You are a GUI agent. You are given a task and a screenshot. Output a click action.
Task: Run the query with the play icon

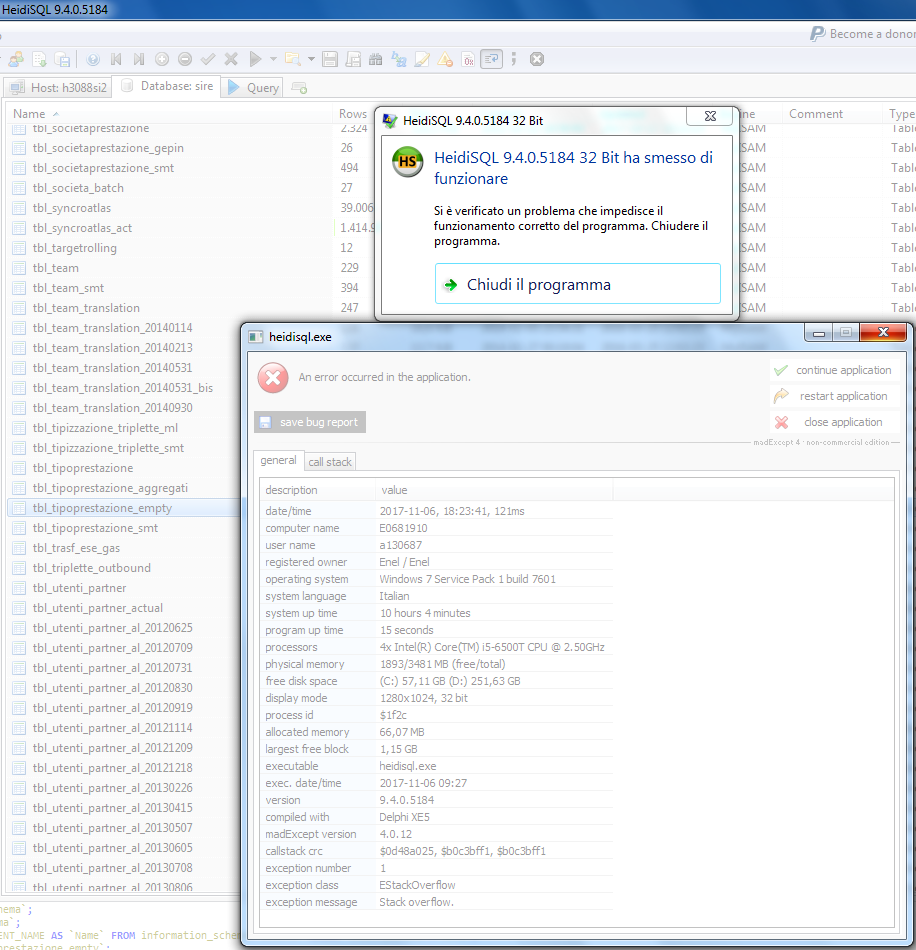tap(255, 59)
